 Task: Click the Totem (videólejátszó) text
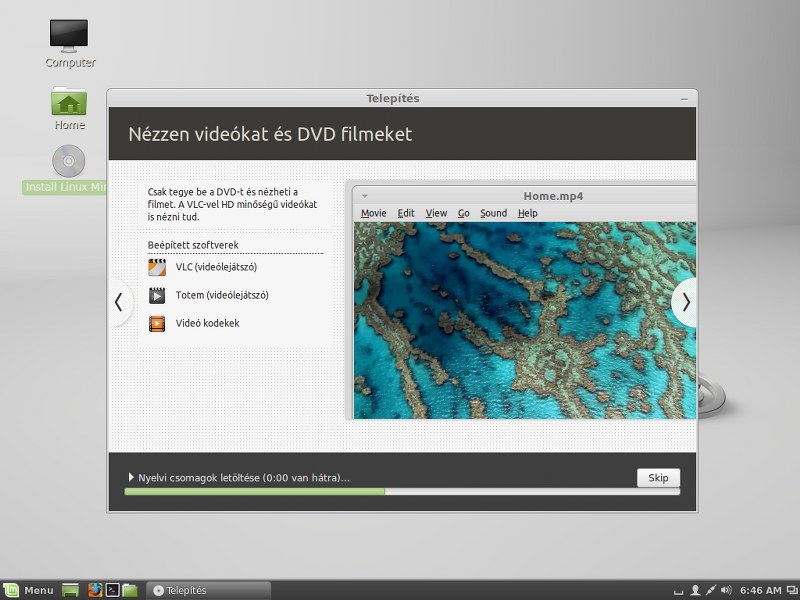pos(222,295)
